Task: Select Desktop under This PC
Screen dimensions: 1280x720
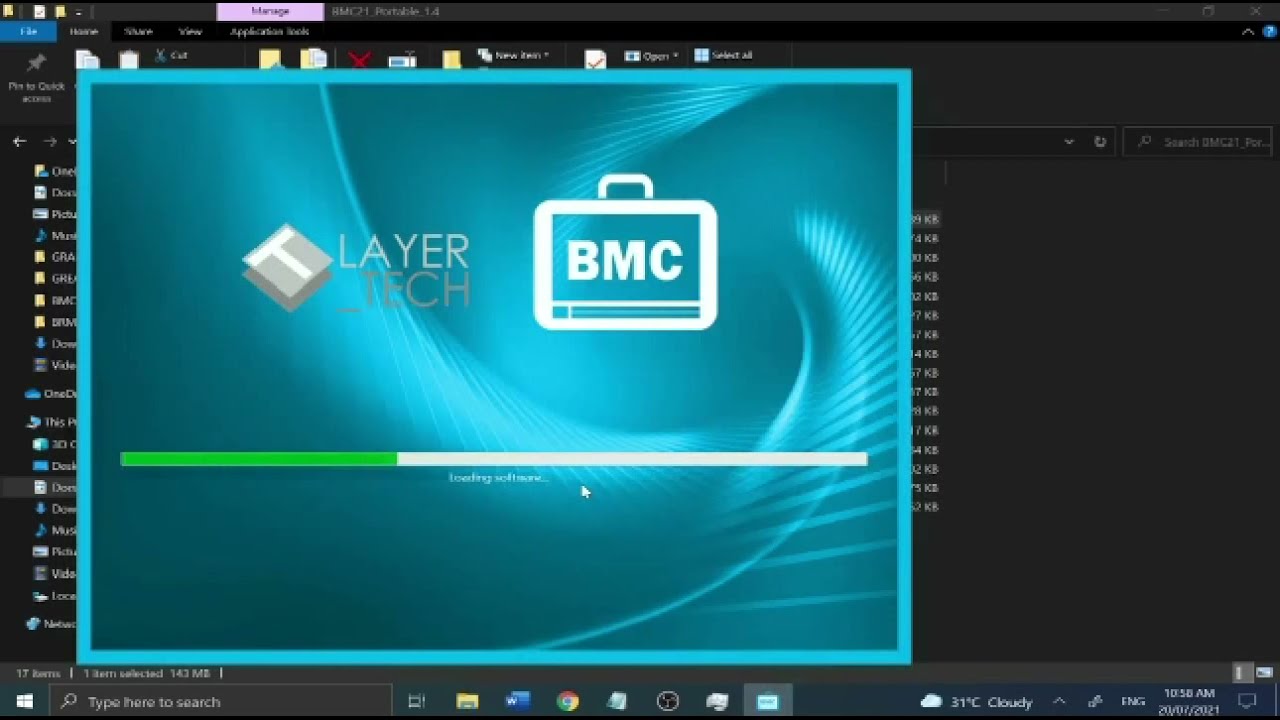Action: pyautogui.click(x=55, y=466)
